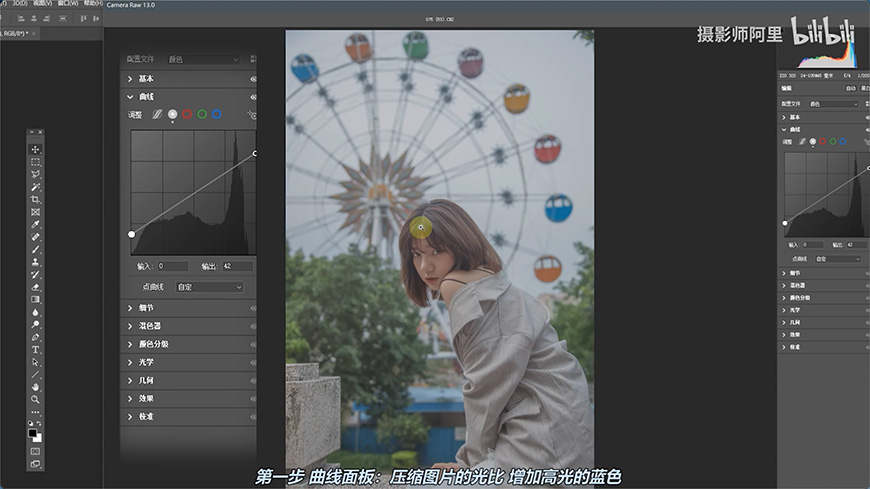Select blue channel circle in enlarged curve panel
Viewport: 870px width, 489px height.
pos(217,115)
